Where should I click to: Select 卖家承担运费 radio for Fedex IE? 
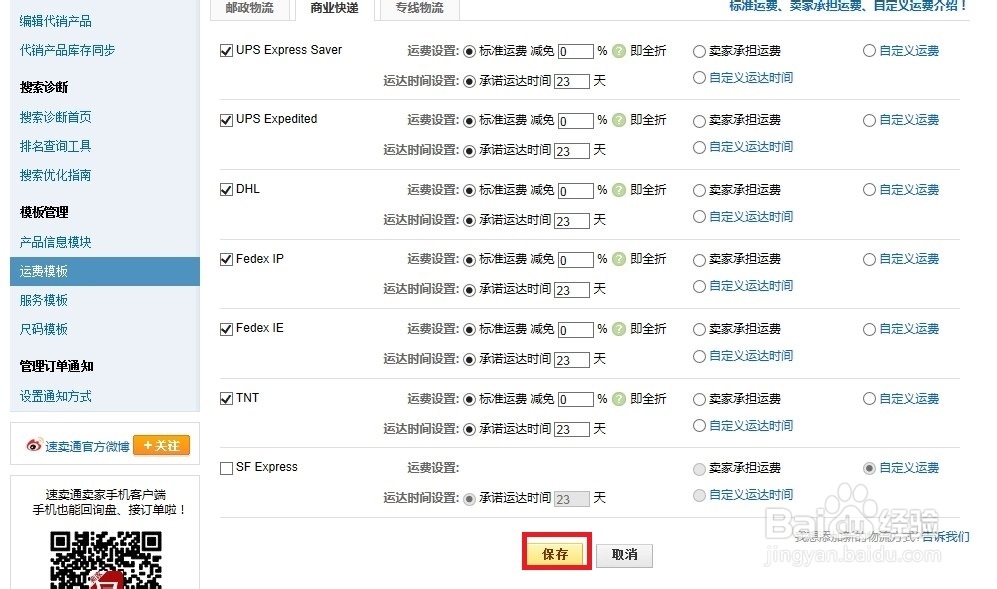click(699, 329)
